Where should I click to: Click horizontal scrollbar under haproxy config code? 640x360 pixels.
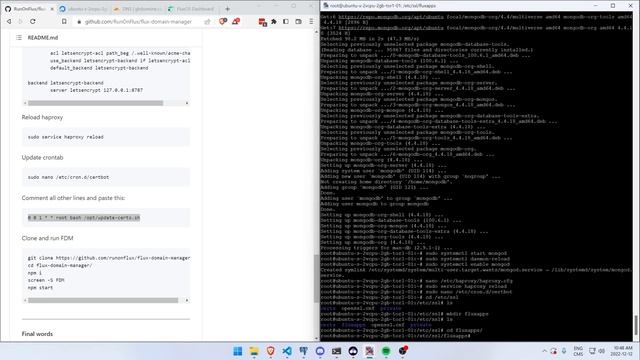coord(96,103)
